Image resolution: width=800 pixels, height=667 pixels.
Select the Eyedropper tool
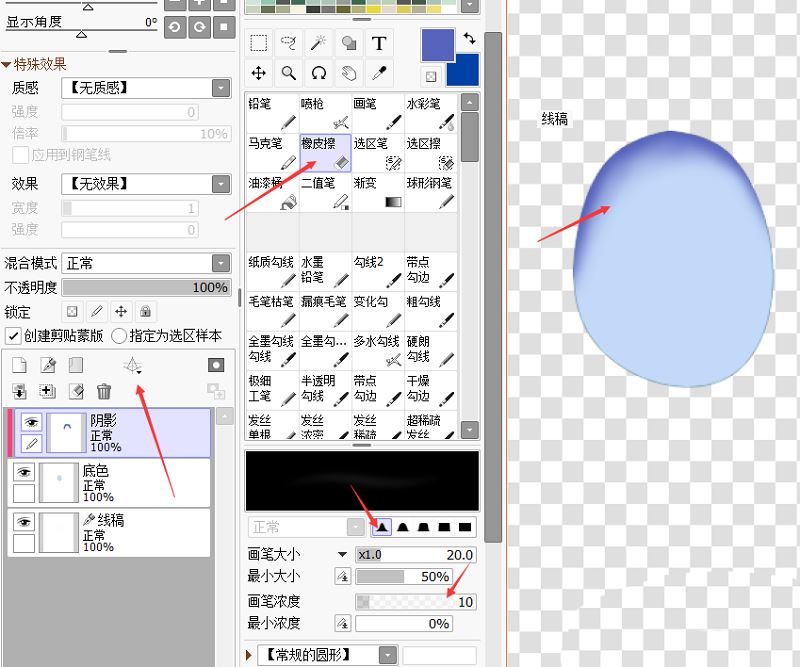coord(379,73)
